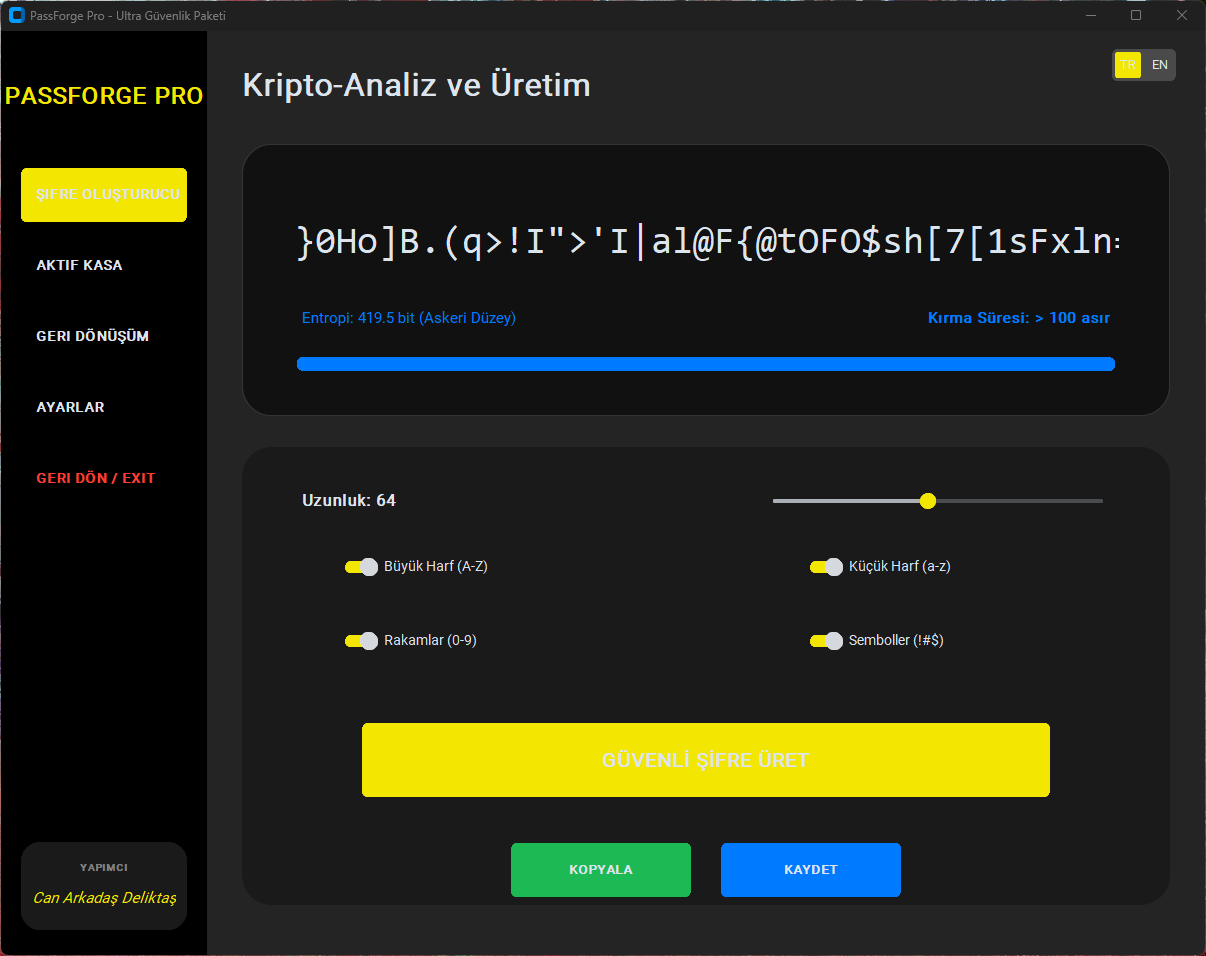This screenshot has width=1206, height=956.
Task: Toggle the Küçük Harf (a-z) switch
Action: tap(826, 567)
